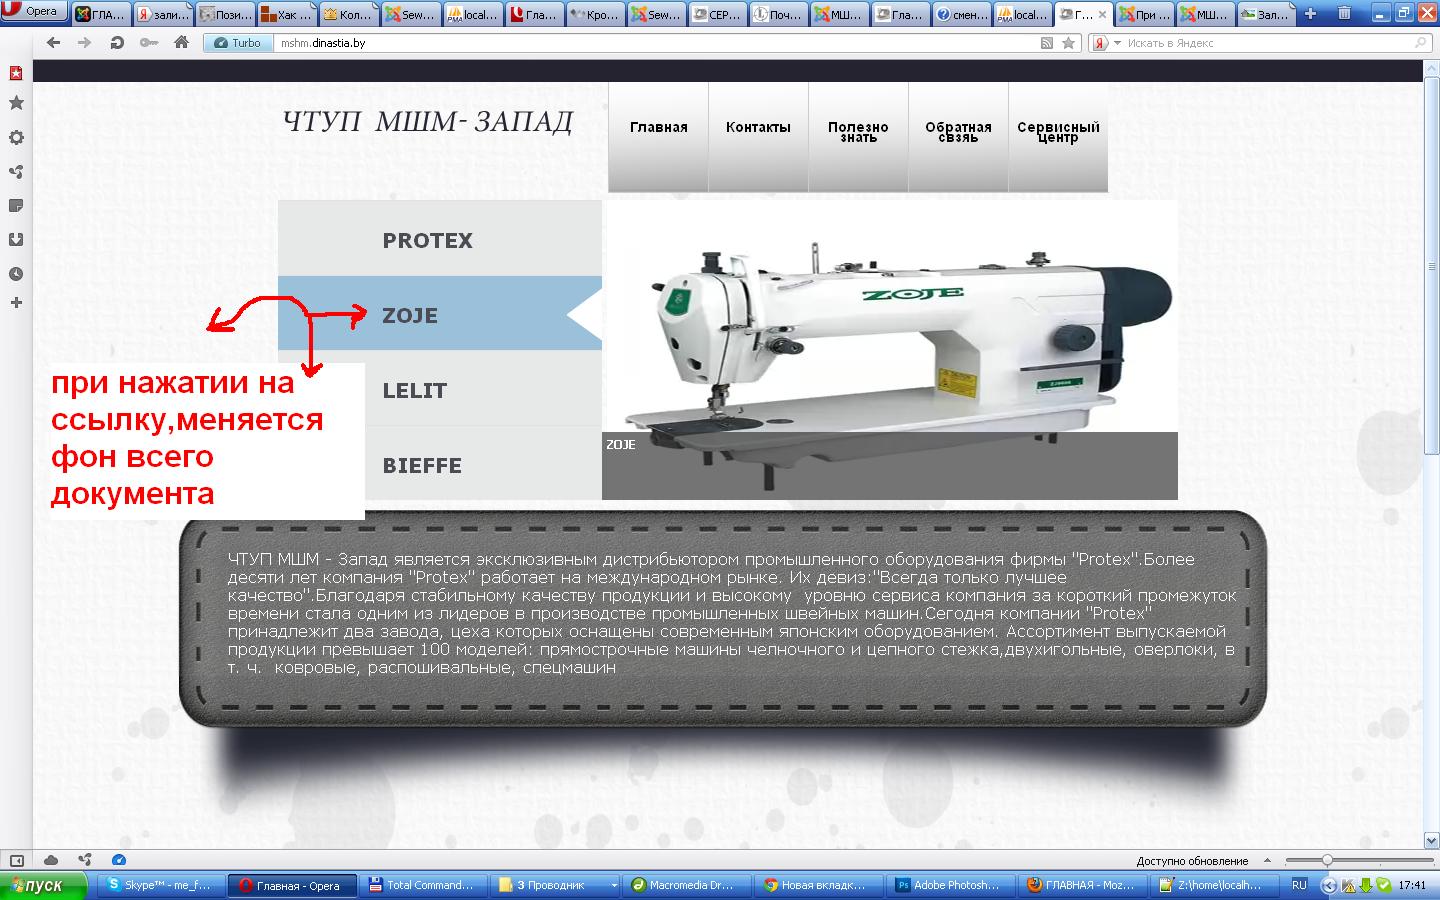This screenshot has width=1440, height=900.
Task: Switch to the 'смен...' tab
Action: tap(962, 14)
